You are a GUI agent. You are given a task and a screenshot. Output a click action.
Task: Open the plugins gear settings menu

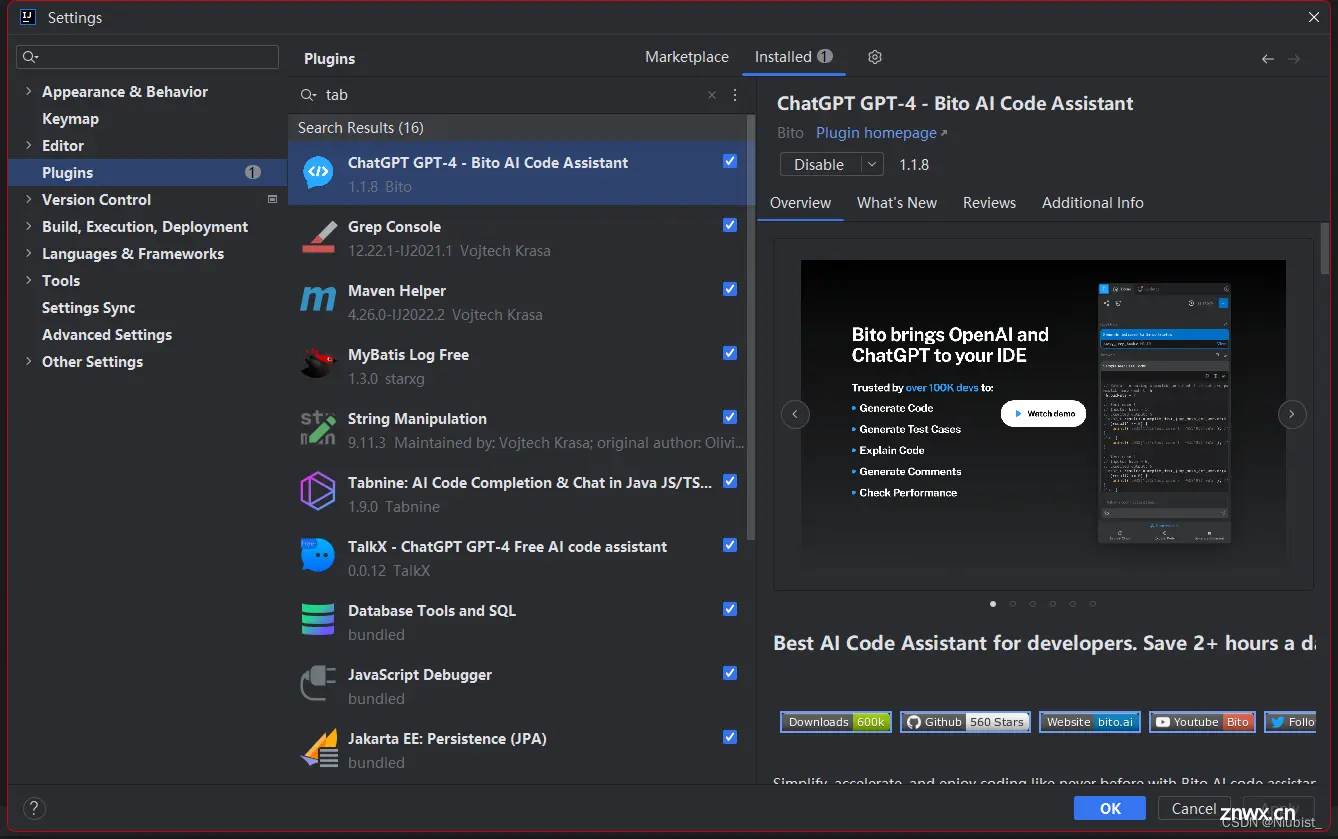click(875, 57)
